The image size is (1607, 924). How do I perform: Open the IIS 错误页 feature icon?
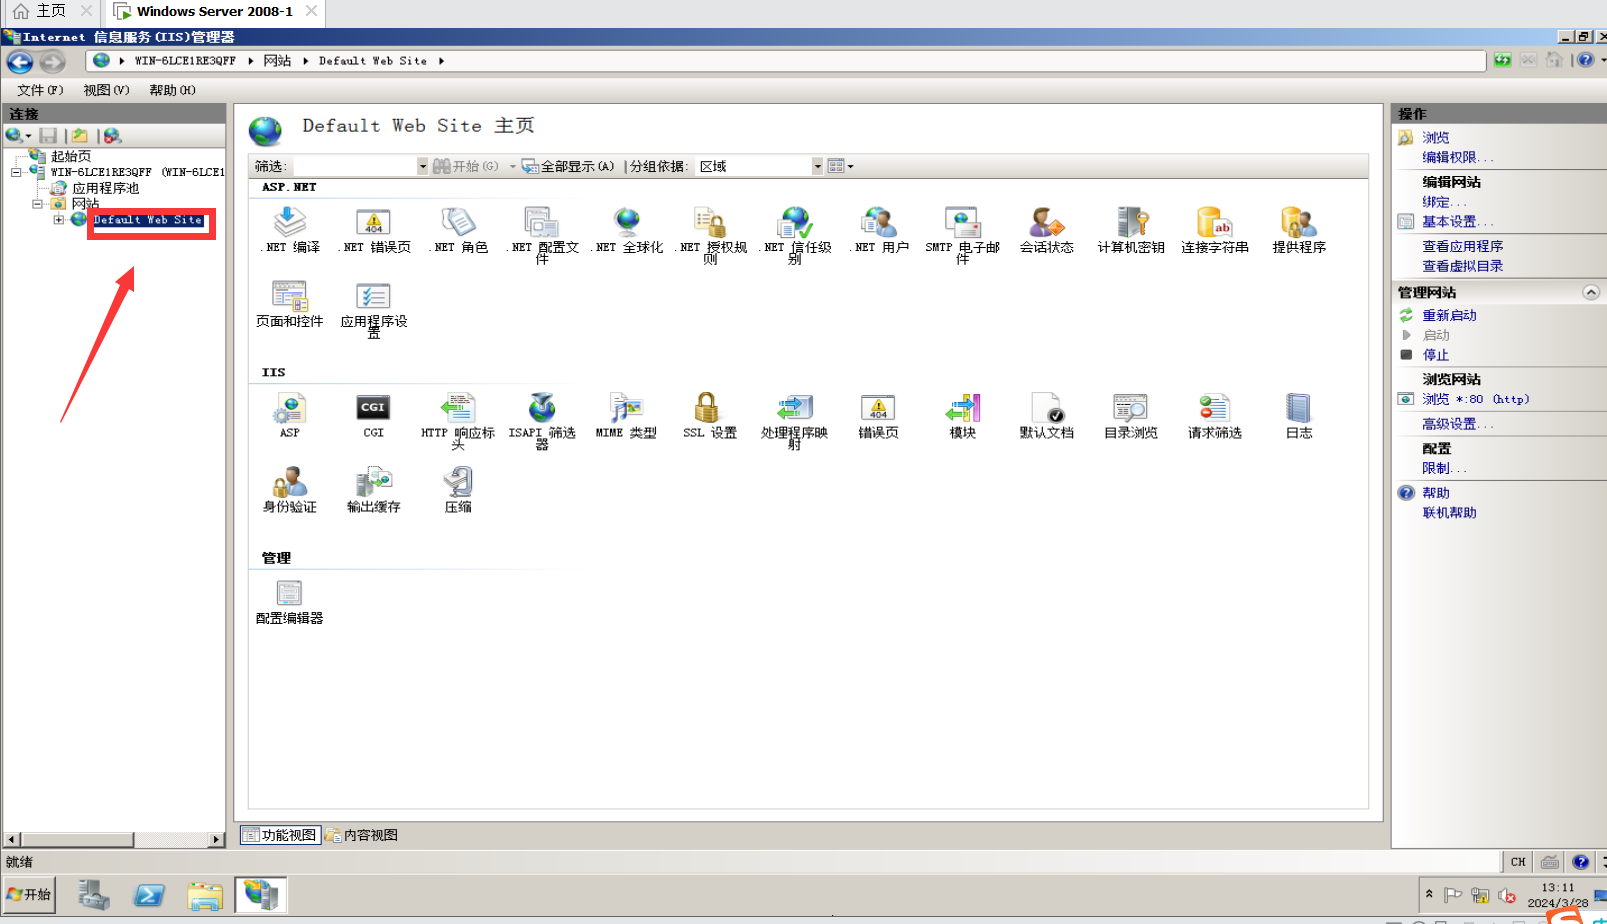pos(879,415)
